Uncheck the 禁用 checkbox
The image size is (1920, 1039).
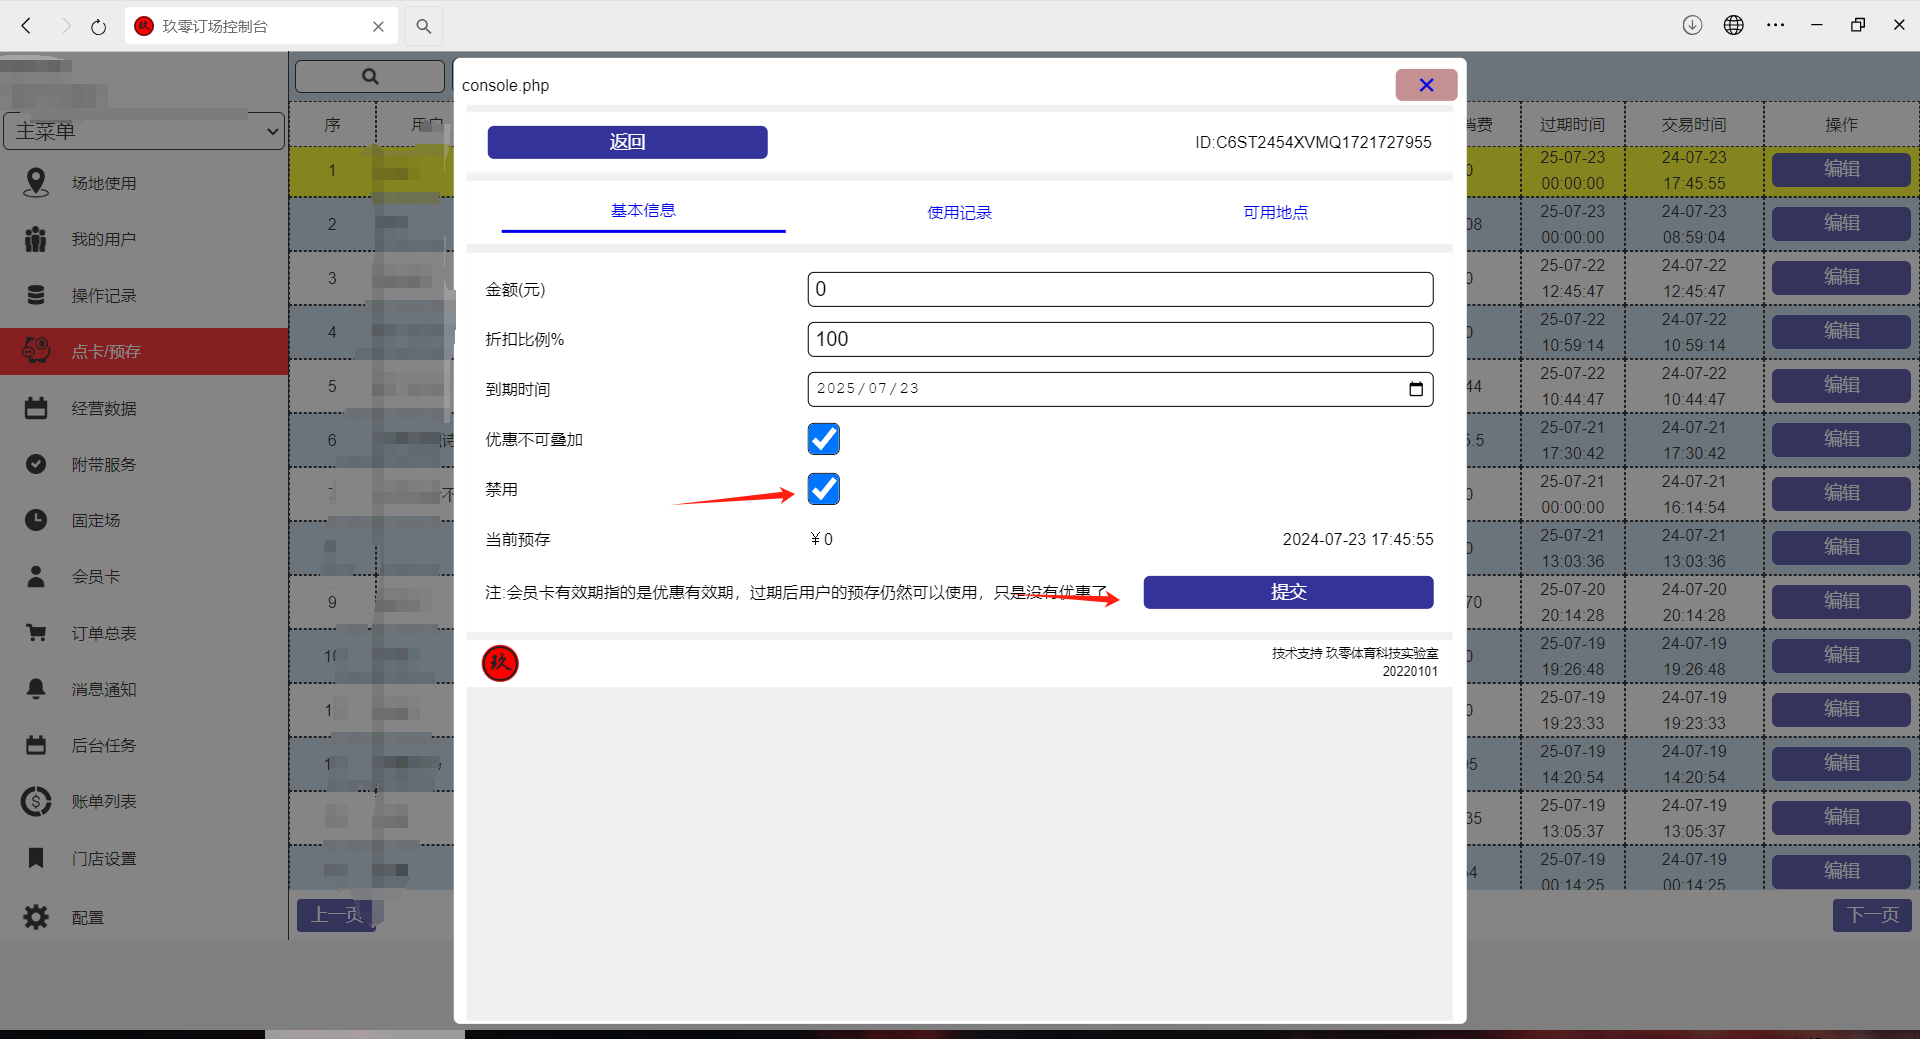click(x=823, y=489)
